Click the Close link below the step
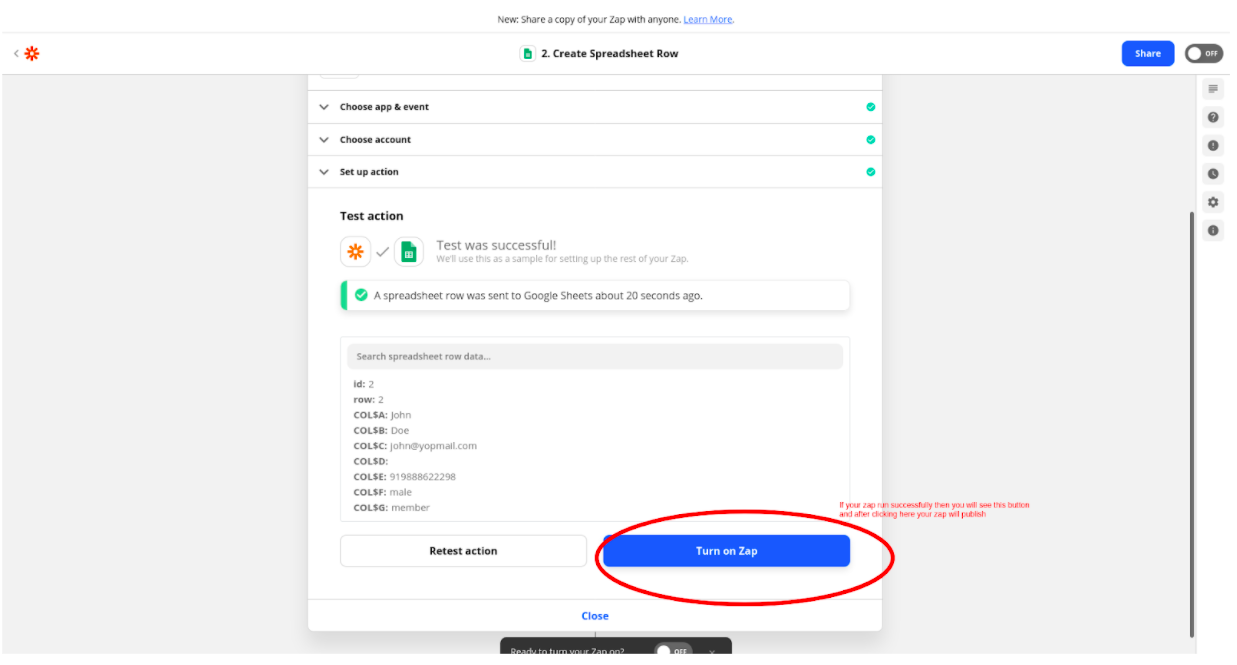The height and width of the screenshot is (665, 1237). point(595,616)
